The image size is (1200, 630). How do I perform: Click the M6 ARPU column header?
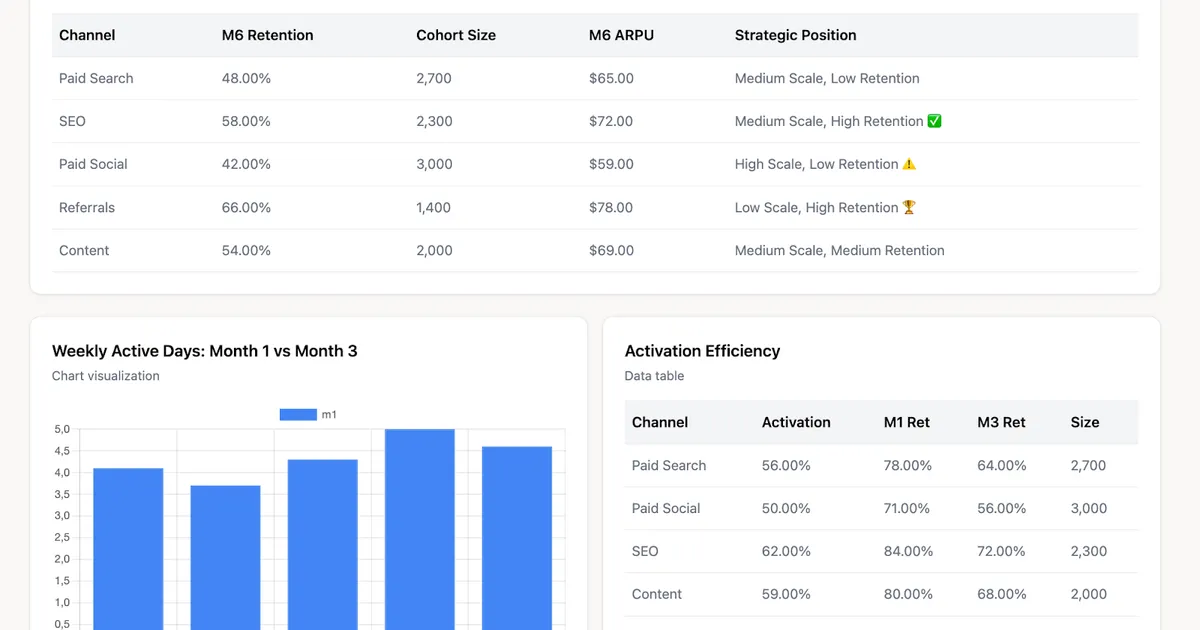pos(619,35)
